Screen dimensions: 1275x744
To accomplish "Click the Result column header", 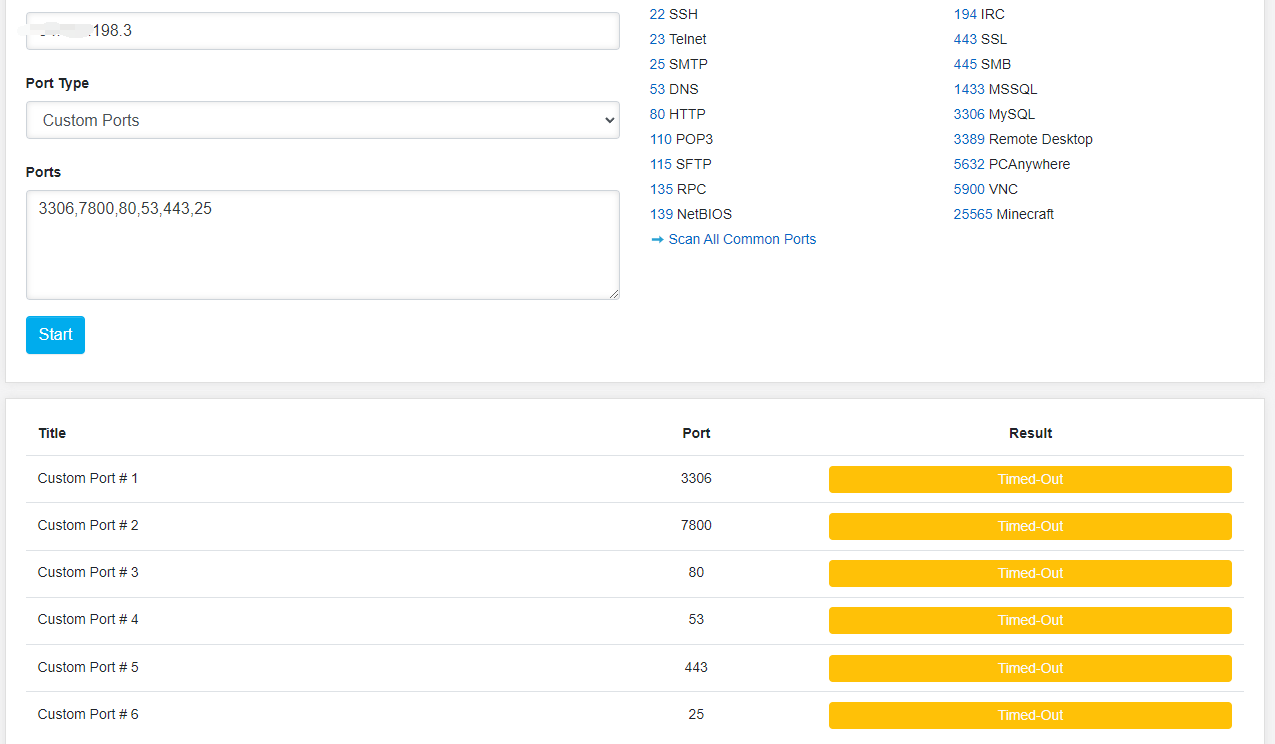I will pyautogui.click(x=1030, y=433).
